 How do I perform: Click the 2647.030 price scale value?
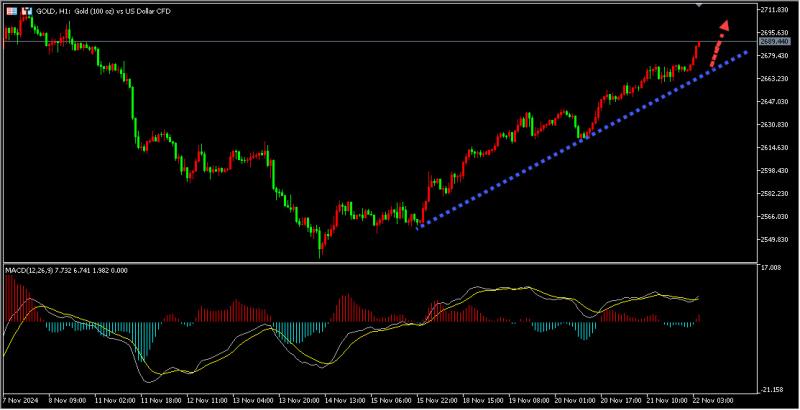pos(773,101)
